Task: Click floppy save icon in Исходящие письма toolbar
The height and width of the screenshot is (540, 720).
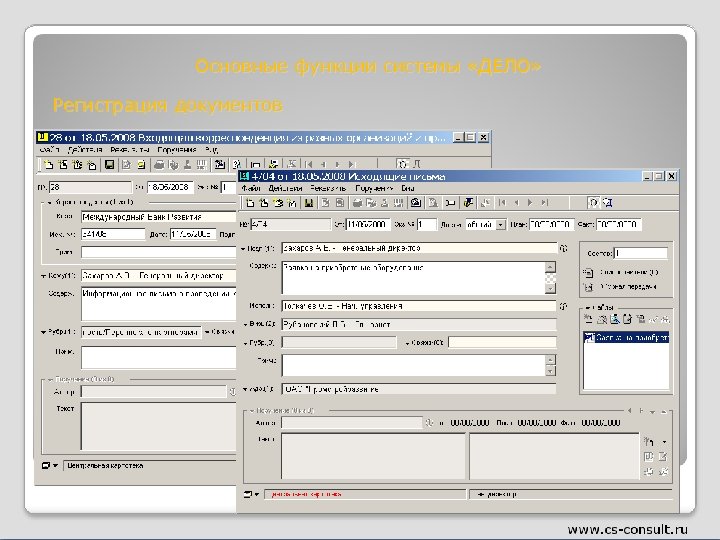Action: (309, 202)
